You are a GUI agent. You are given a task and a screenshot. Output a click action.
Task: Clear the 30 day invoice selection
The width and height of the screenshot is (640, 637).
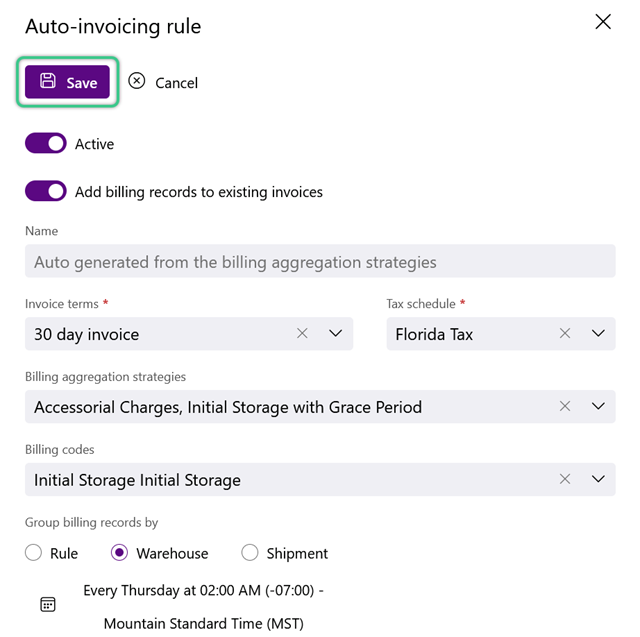tap(302, 334)
